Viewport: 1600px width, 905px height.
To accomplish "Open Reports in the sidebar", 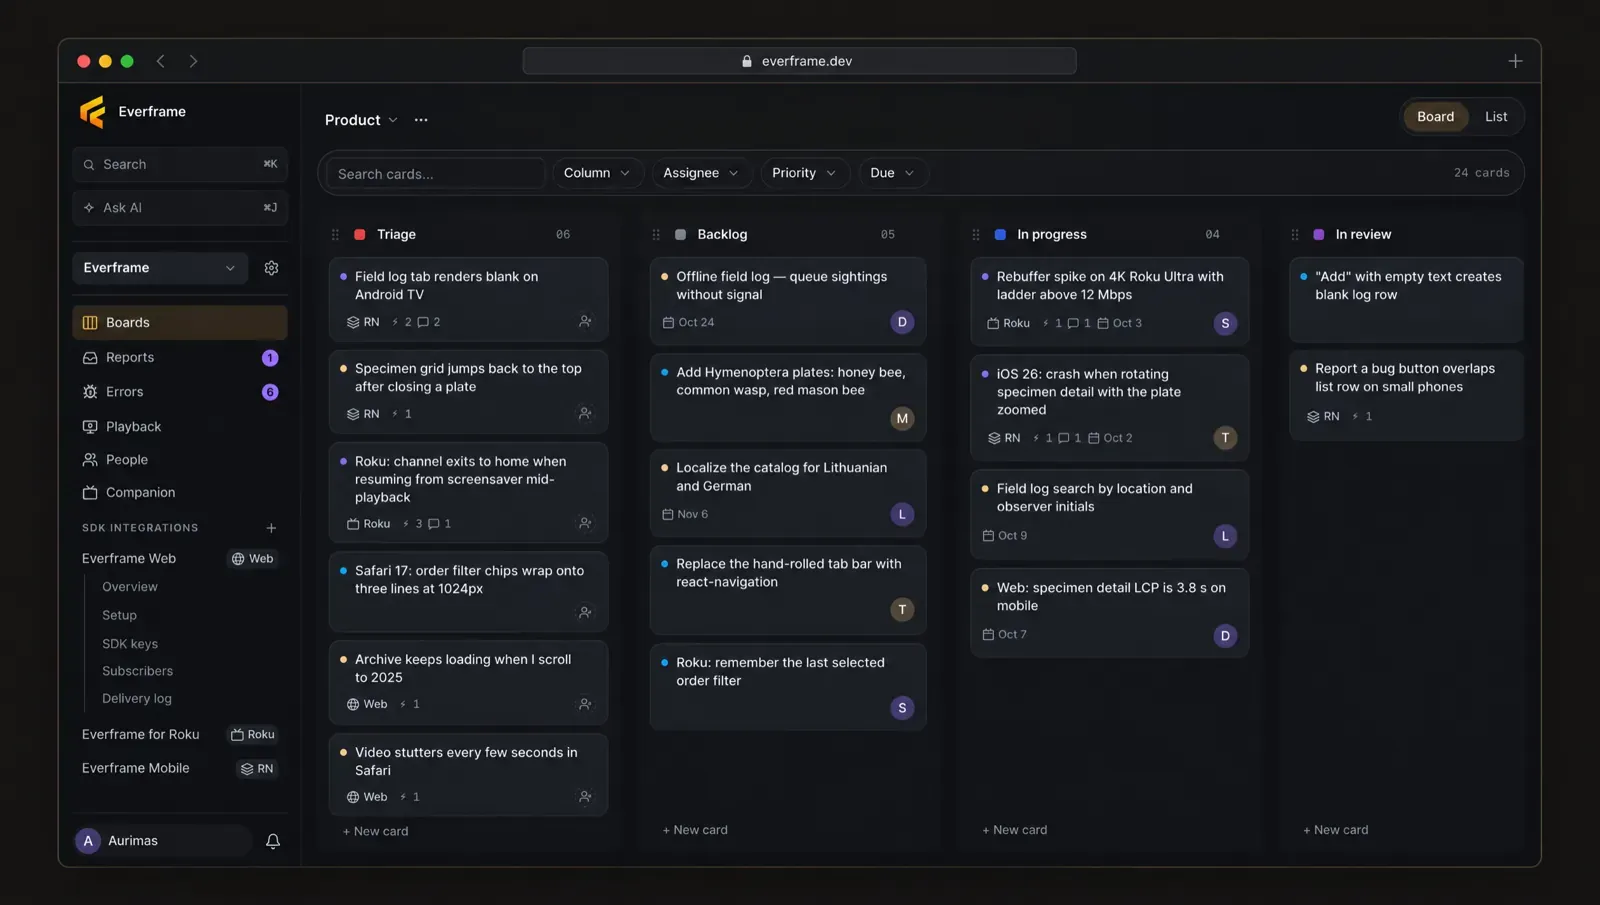I will pos(180,358).
